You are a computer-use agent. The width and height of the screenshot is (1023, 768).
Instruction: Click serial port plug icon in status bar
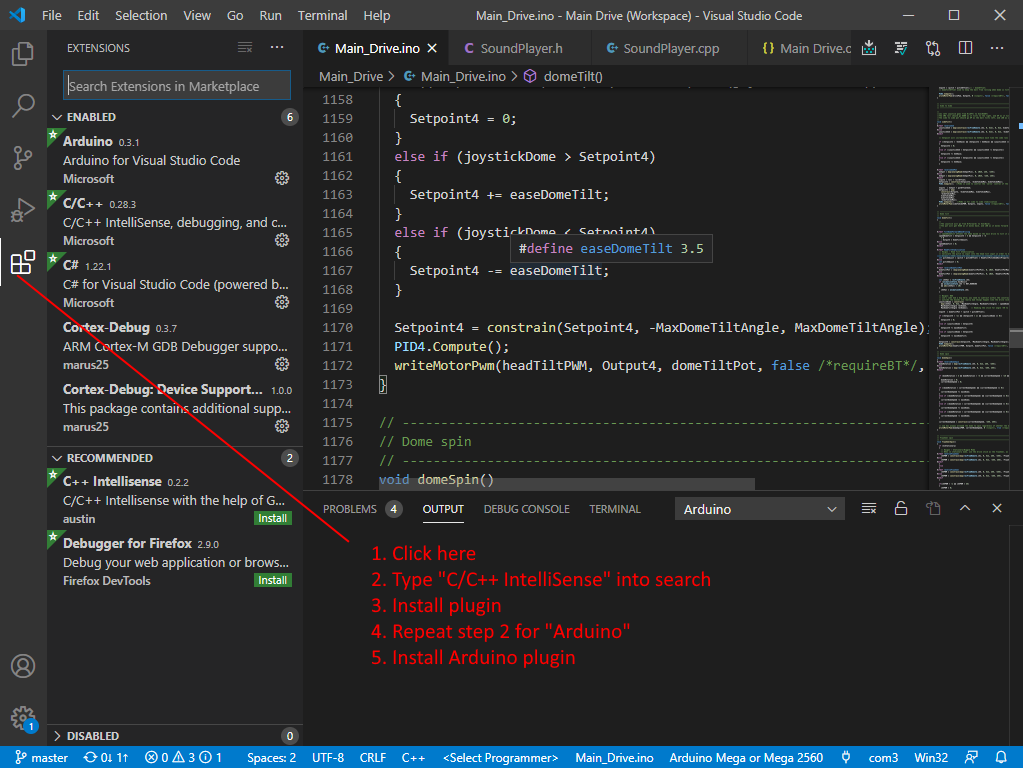click(x=846, y=758)
